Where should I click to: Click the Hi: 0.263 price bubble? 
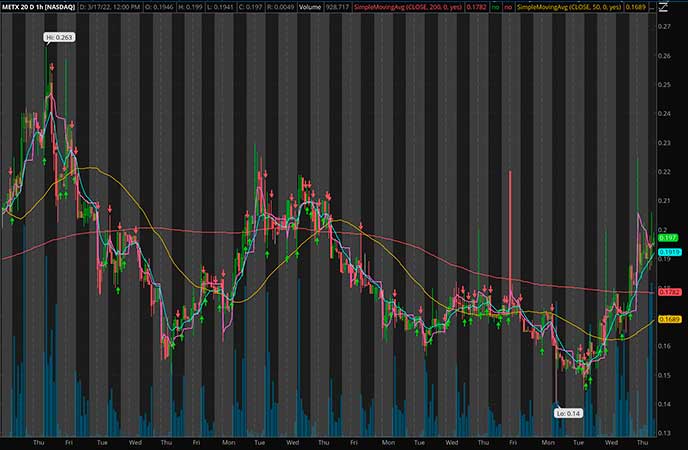point(59,37)
